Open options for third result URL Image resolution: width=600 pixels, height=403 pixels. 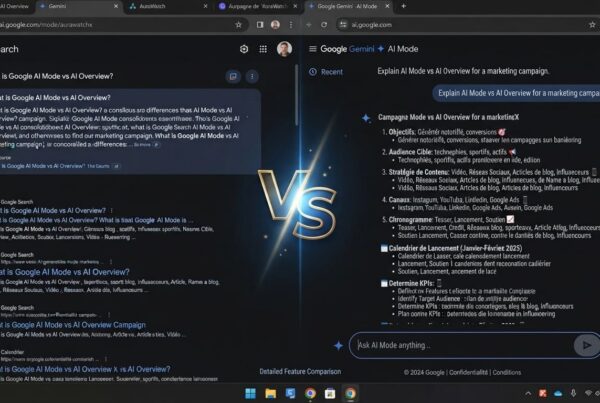pos(109,315)
